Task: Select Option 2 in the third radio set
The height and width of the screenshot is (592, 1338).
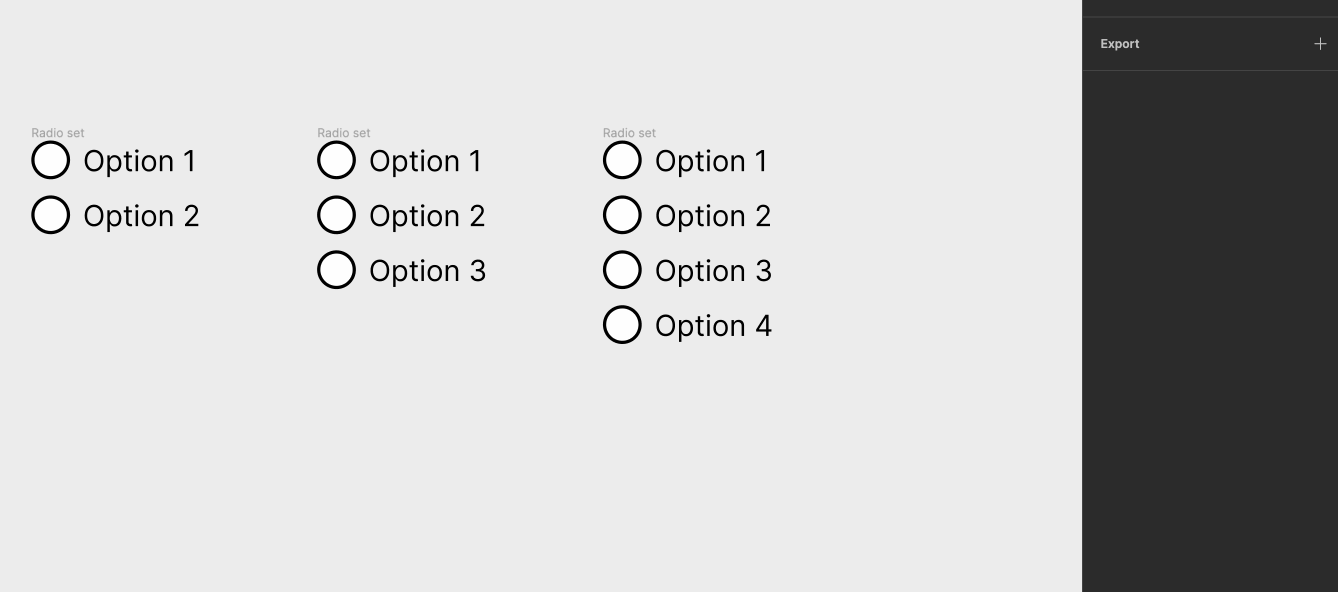Action: click(622, 214)
